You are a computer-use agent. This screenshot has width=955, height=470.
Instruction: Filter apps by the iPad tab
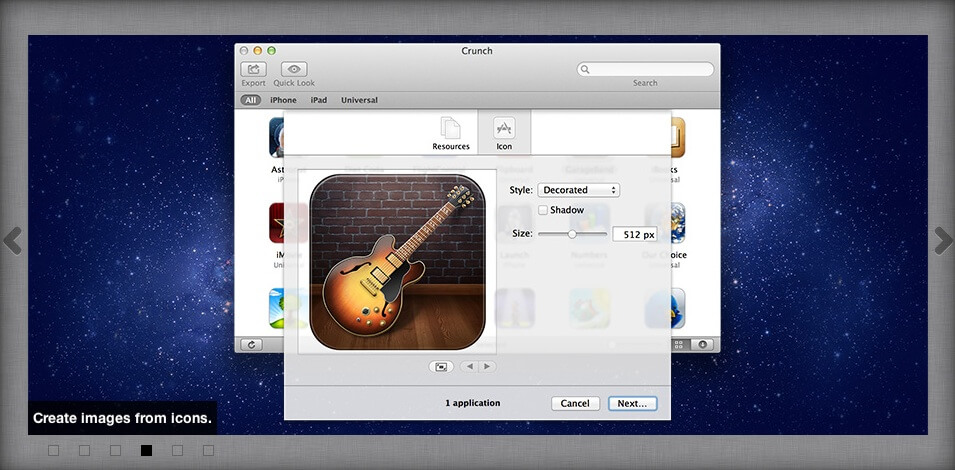pyautogui.click(x=319, y=100)
